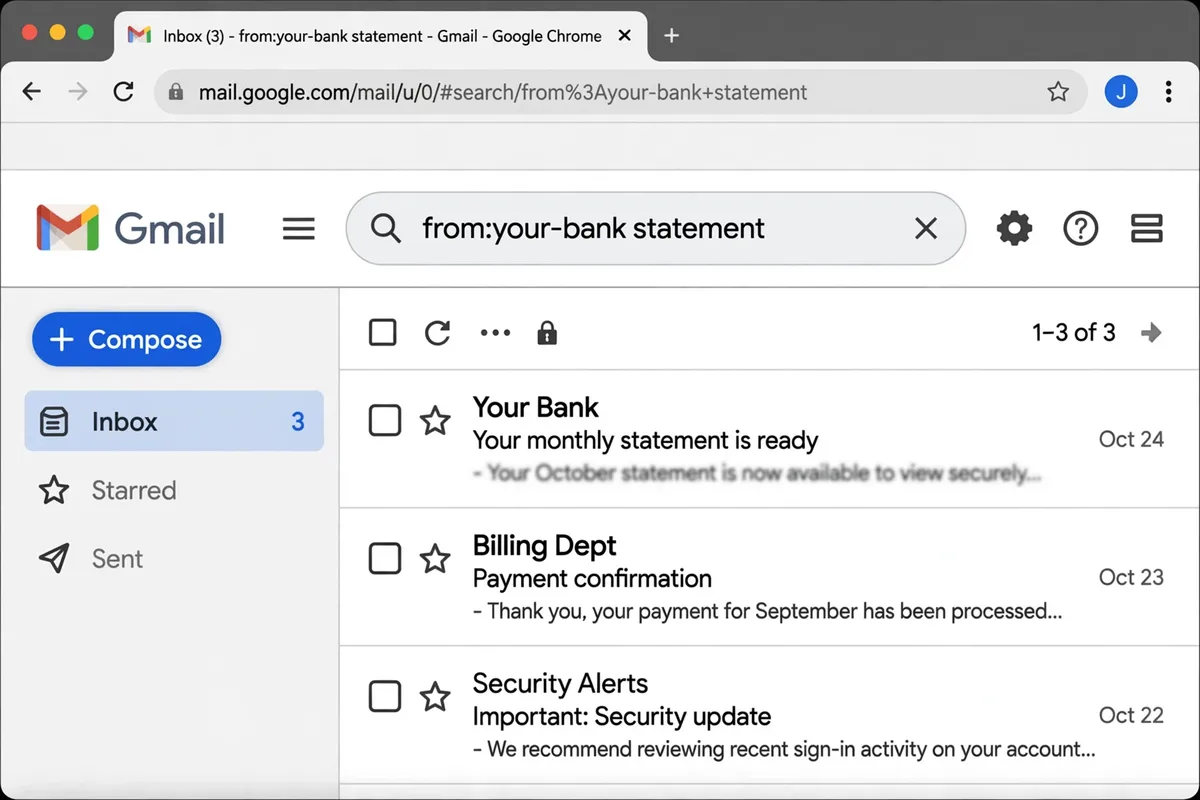Viewport: 1200px width, 800px height.
Task: Click the search magnifier icon
Action: [385, 228]
